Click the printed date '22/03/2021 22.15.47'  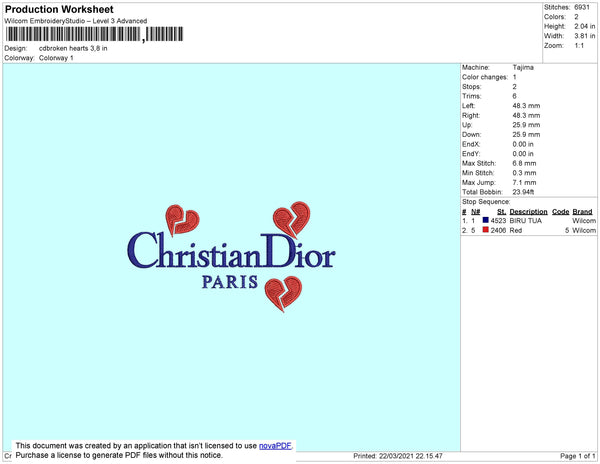click(x=411, y=456)
